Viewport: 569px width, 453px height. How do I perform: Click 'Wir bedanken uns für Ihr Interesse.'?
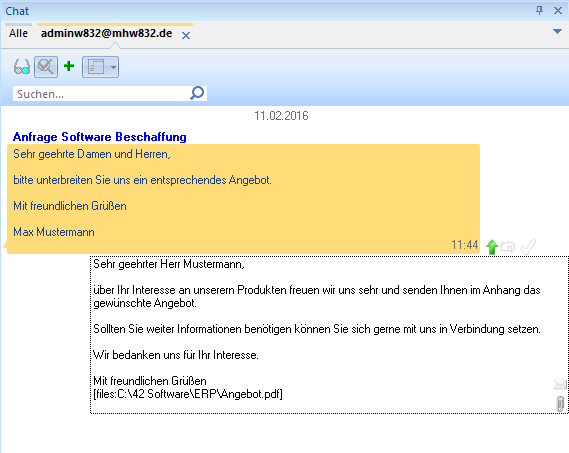click(x=176, y=355)
